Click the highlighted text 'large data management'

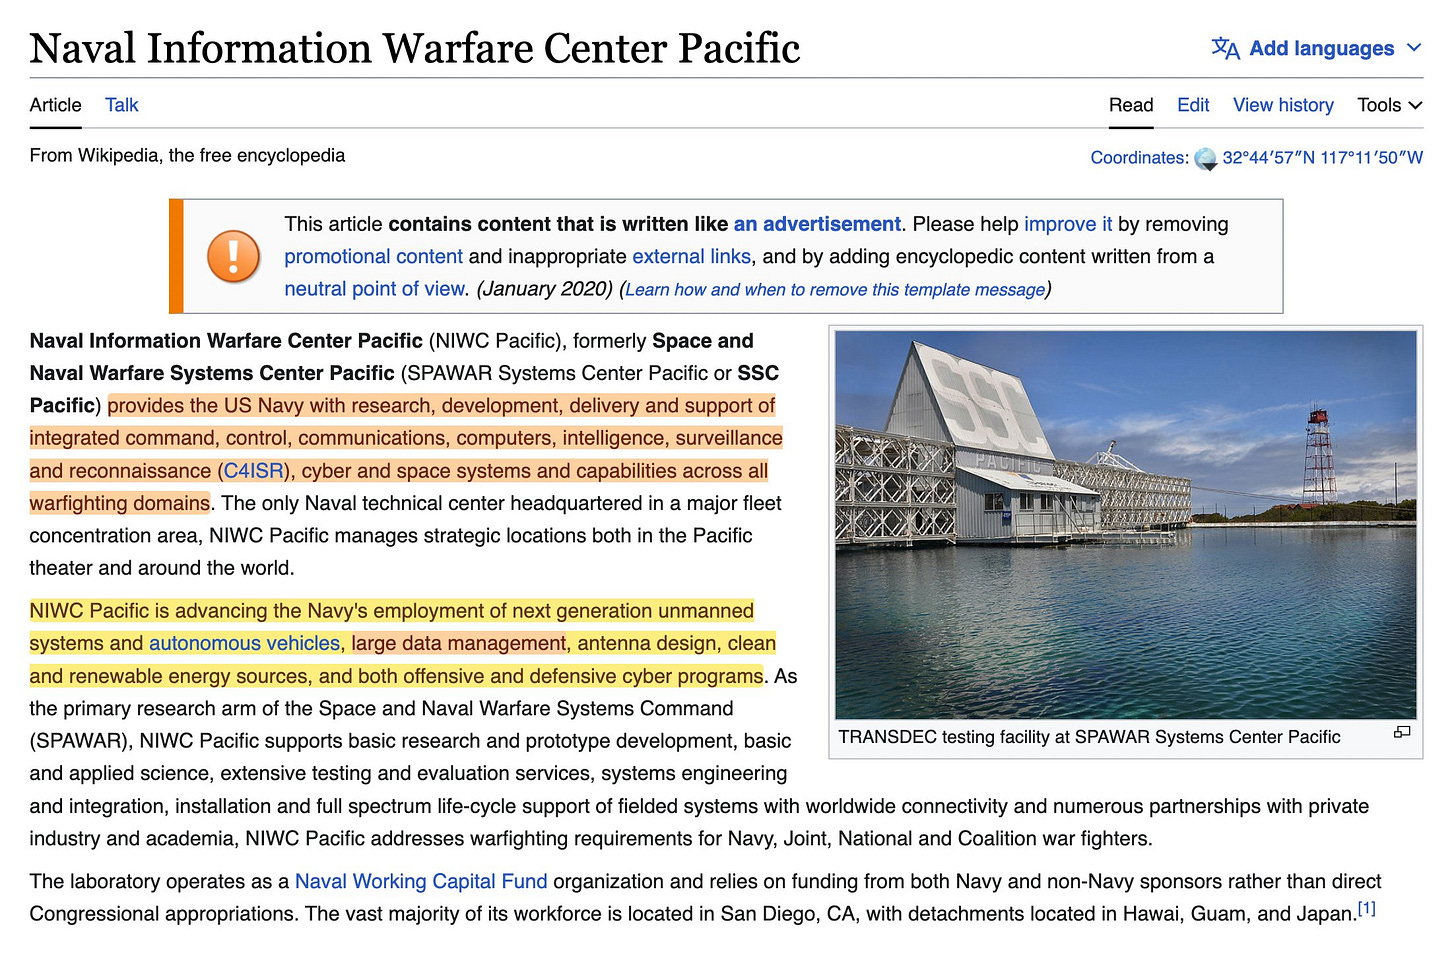click(459, 643)
